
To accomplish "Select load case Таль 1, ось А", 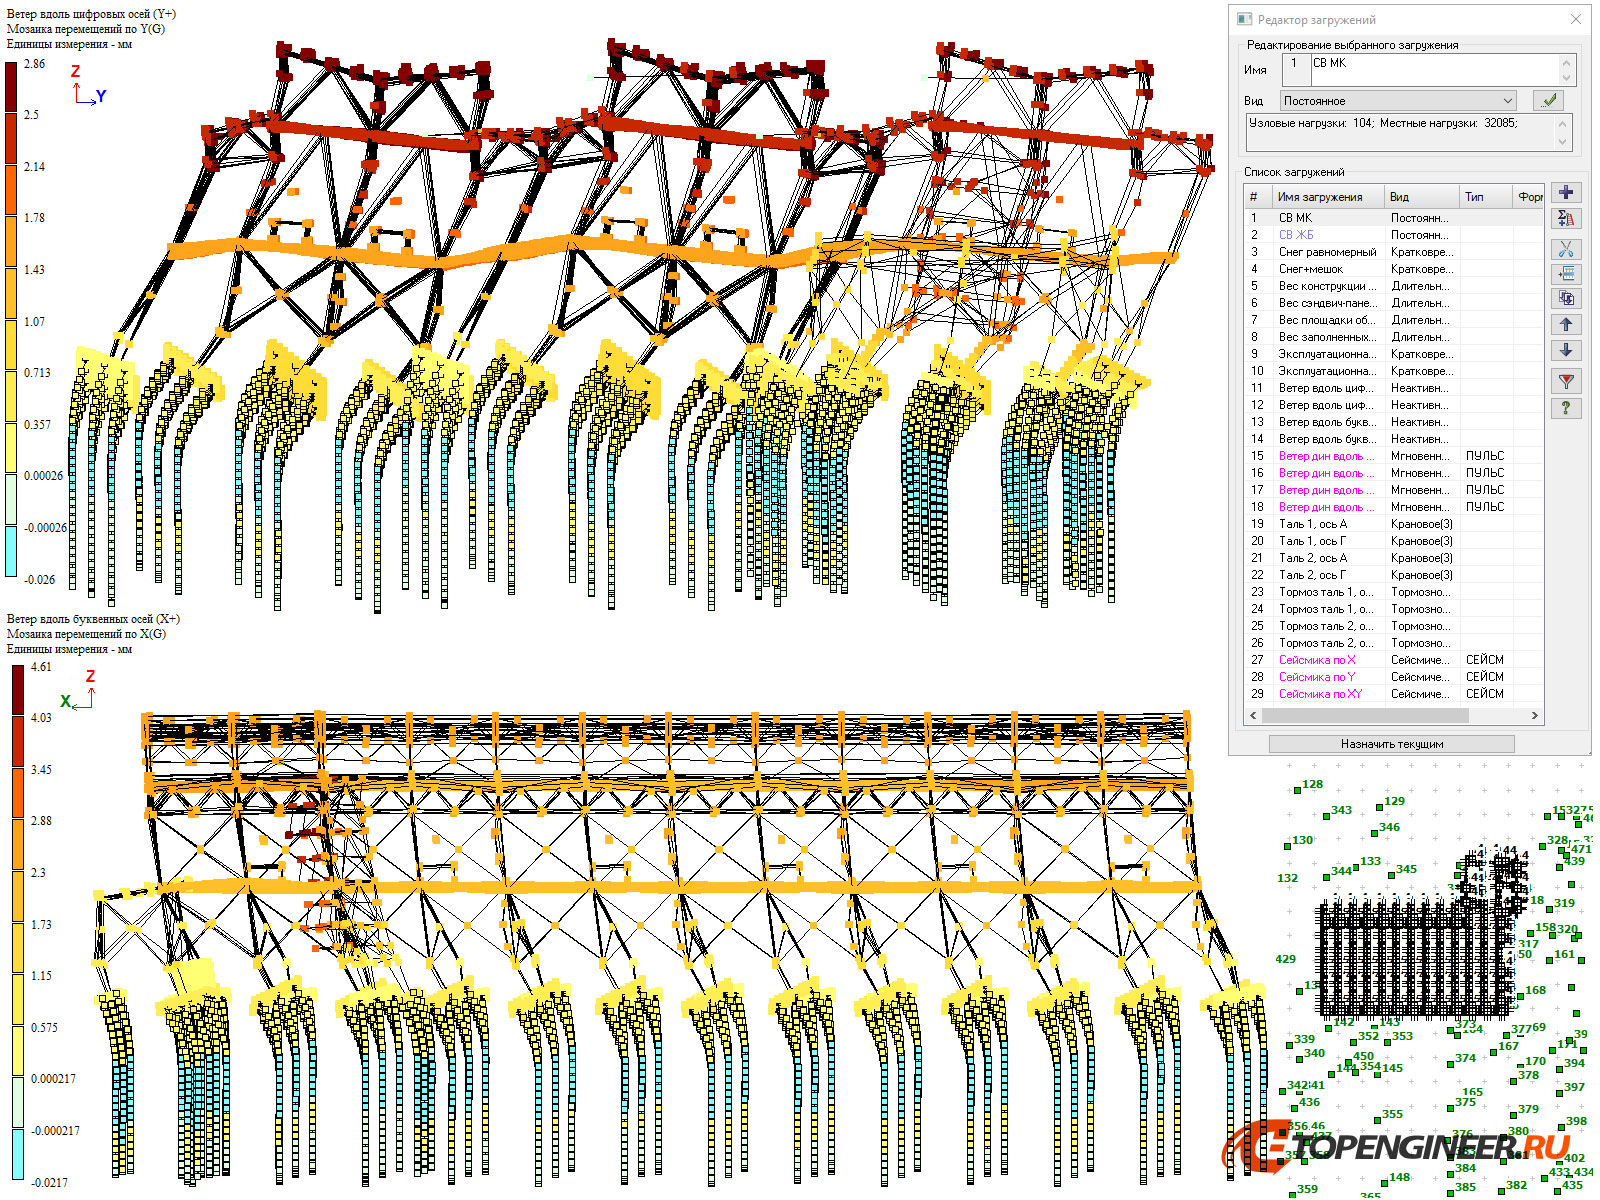I will (x=1312, y=524).
